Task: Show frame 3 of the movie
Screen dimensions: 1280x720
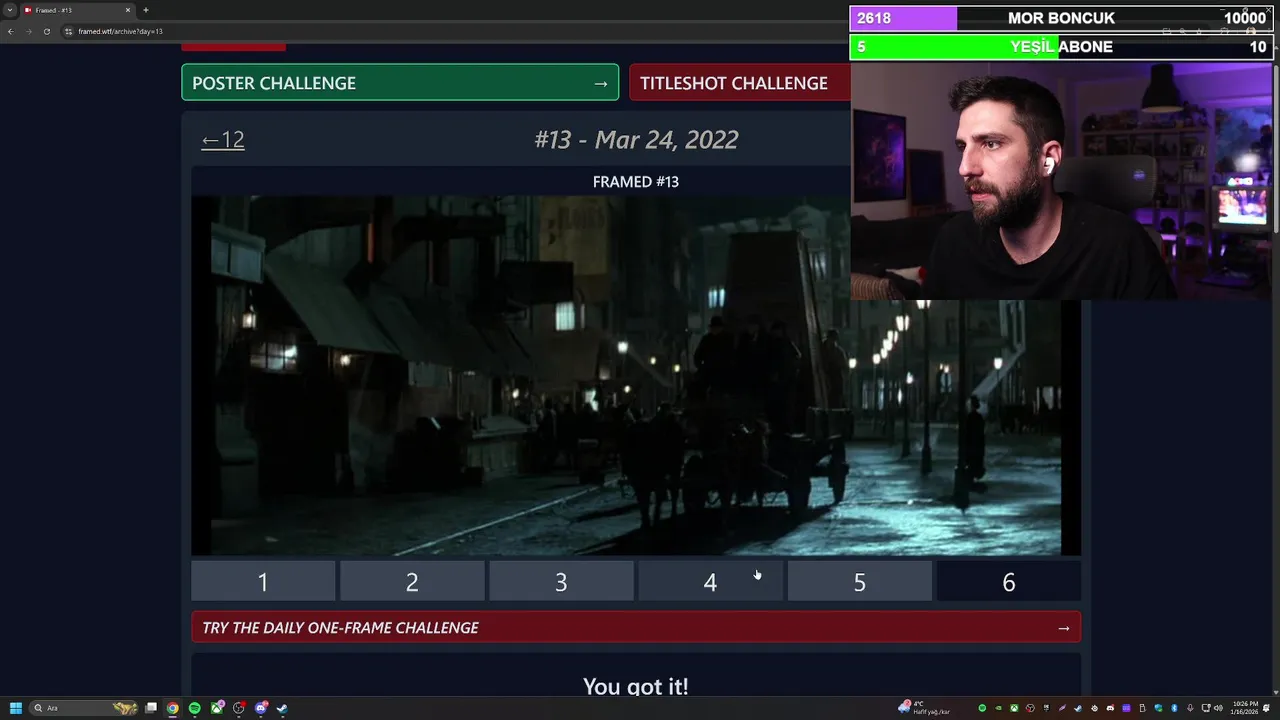Action: [x=561, y=582]
